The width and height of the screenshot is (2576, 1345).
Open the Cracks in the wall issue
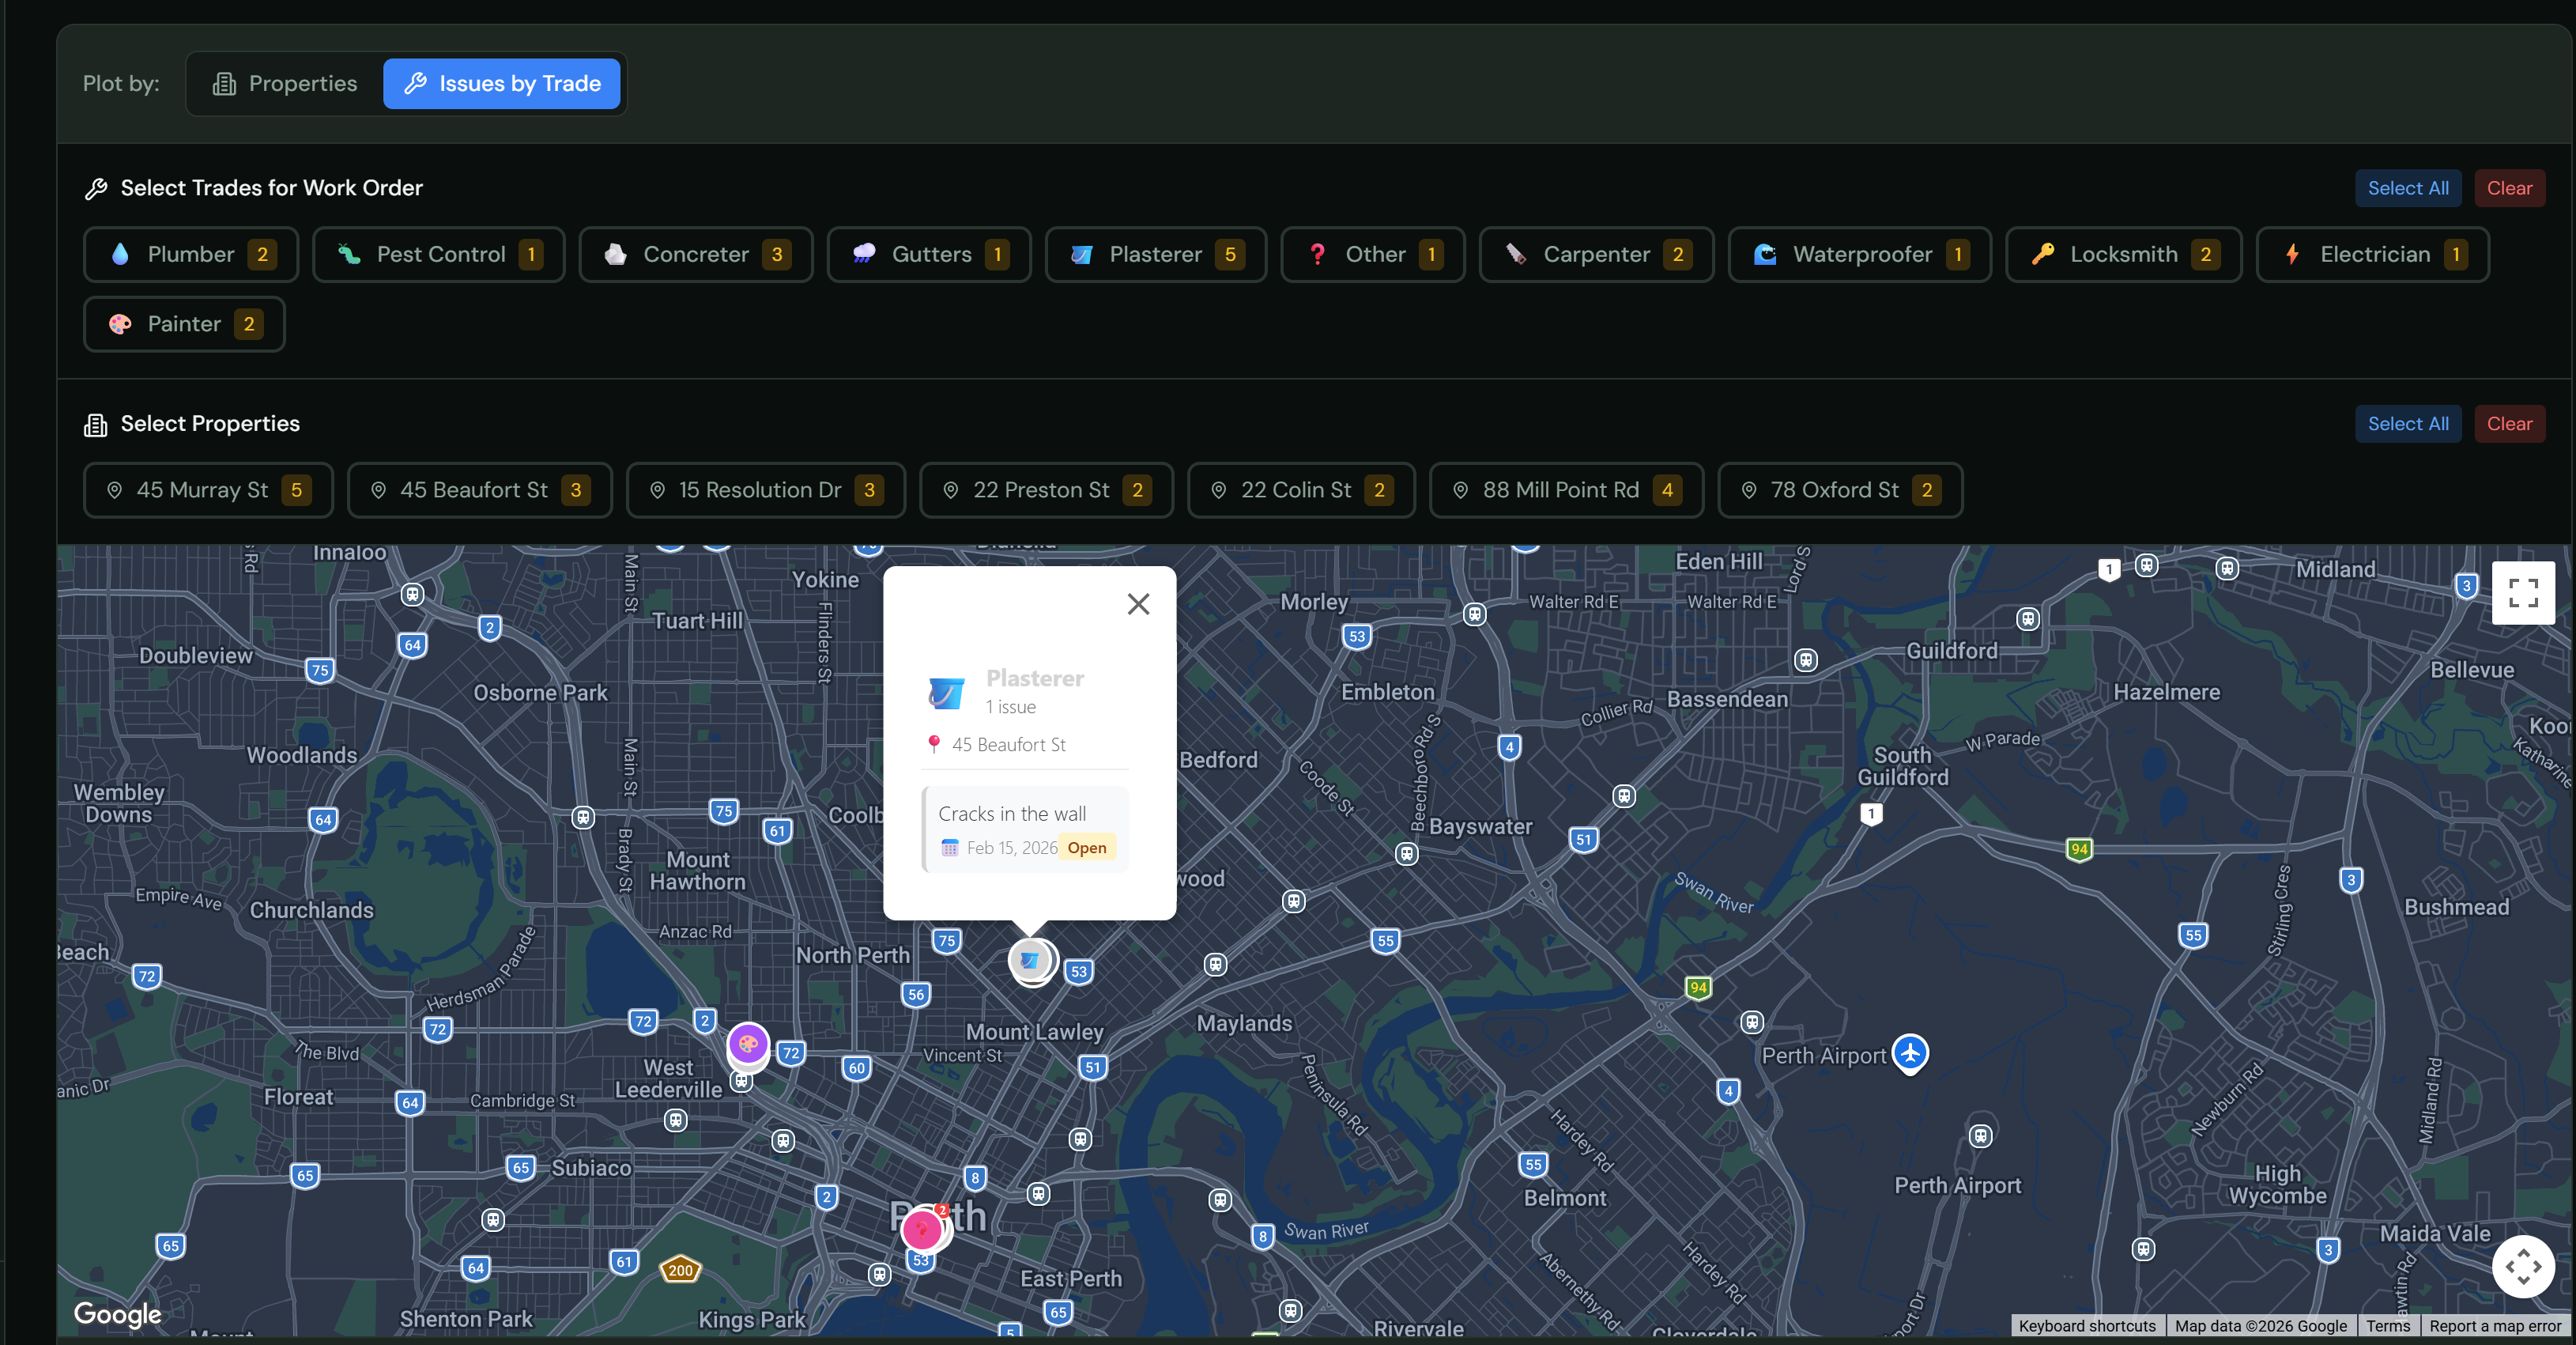pyautogui.click(x=1026, y=830)
